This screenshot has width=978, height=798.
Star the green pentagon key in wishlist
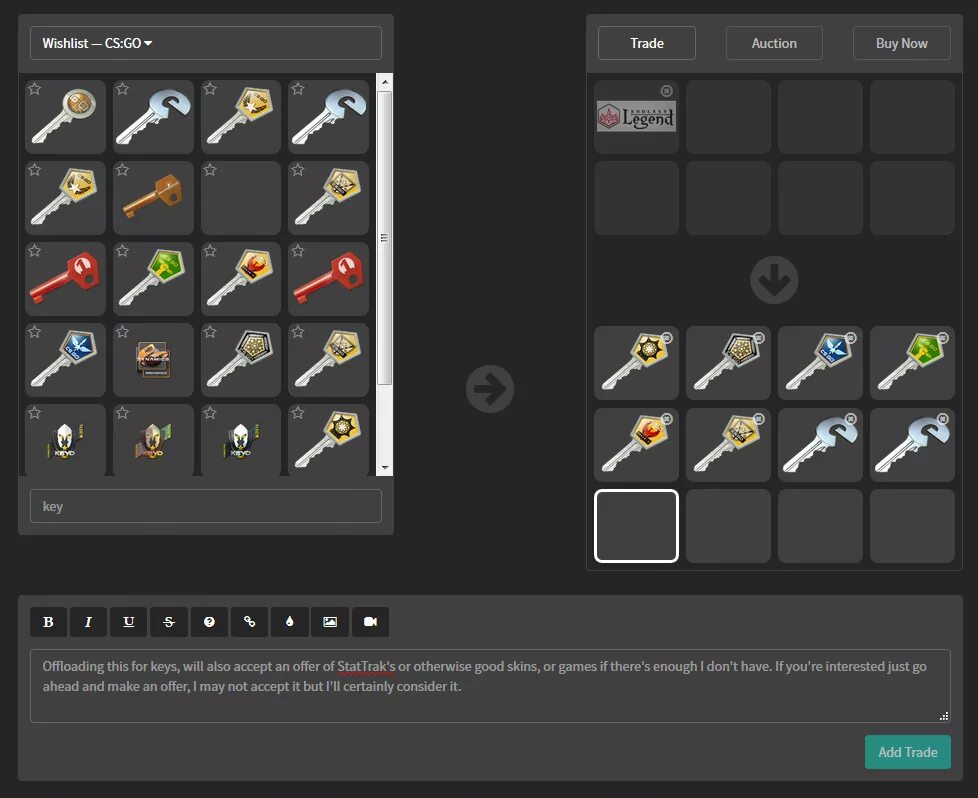click(x=123, y=251)
